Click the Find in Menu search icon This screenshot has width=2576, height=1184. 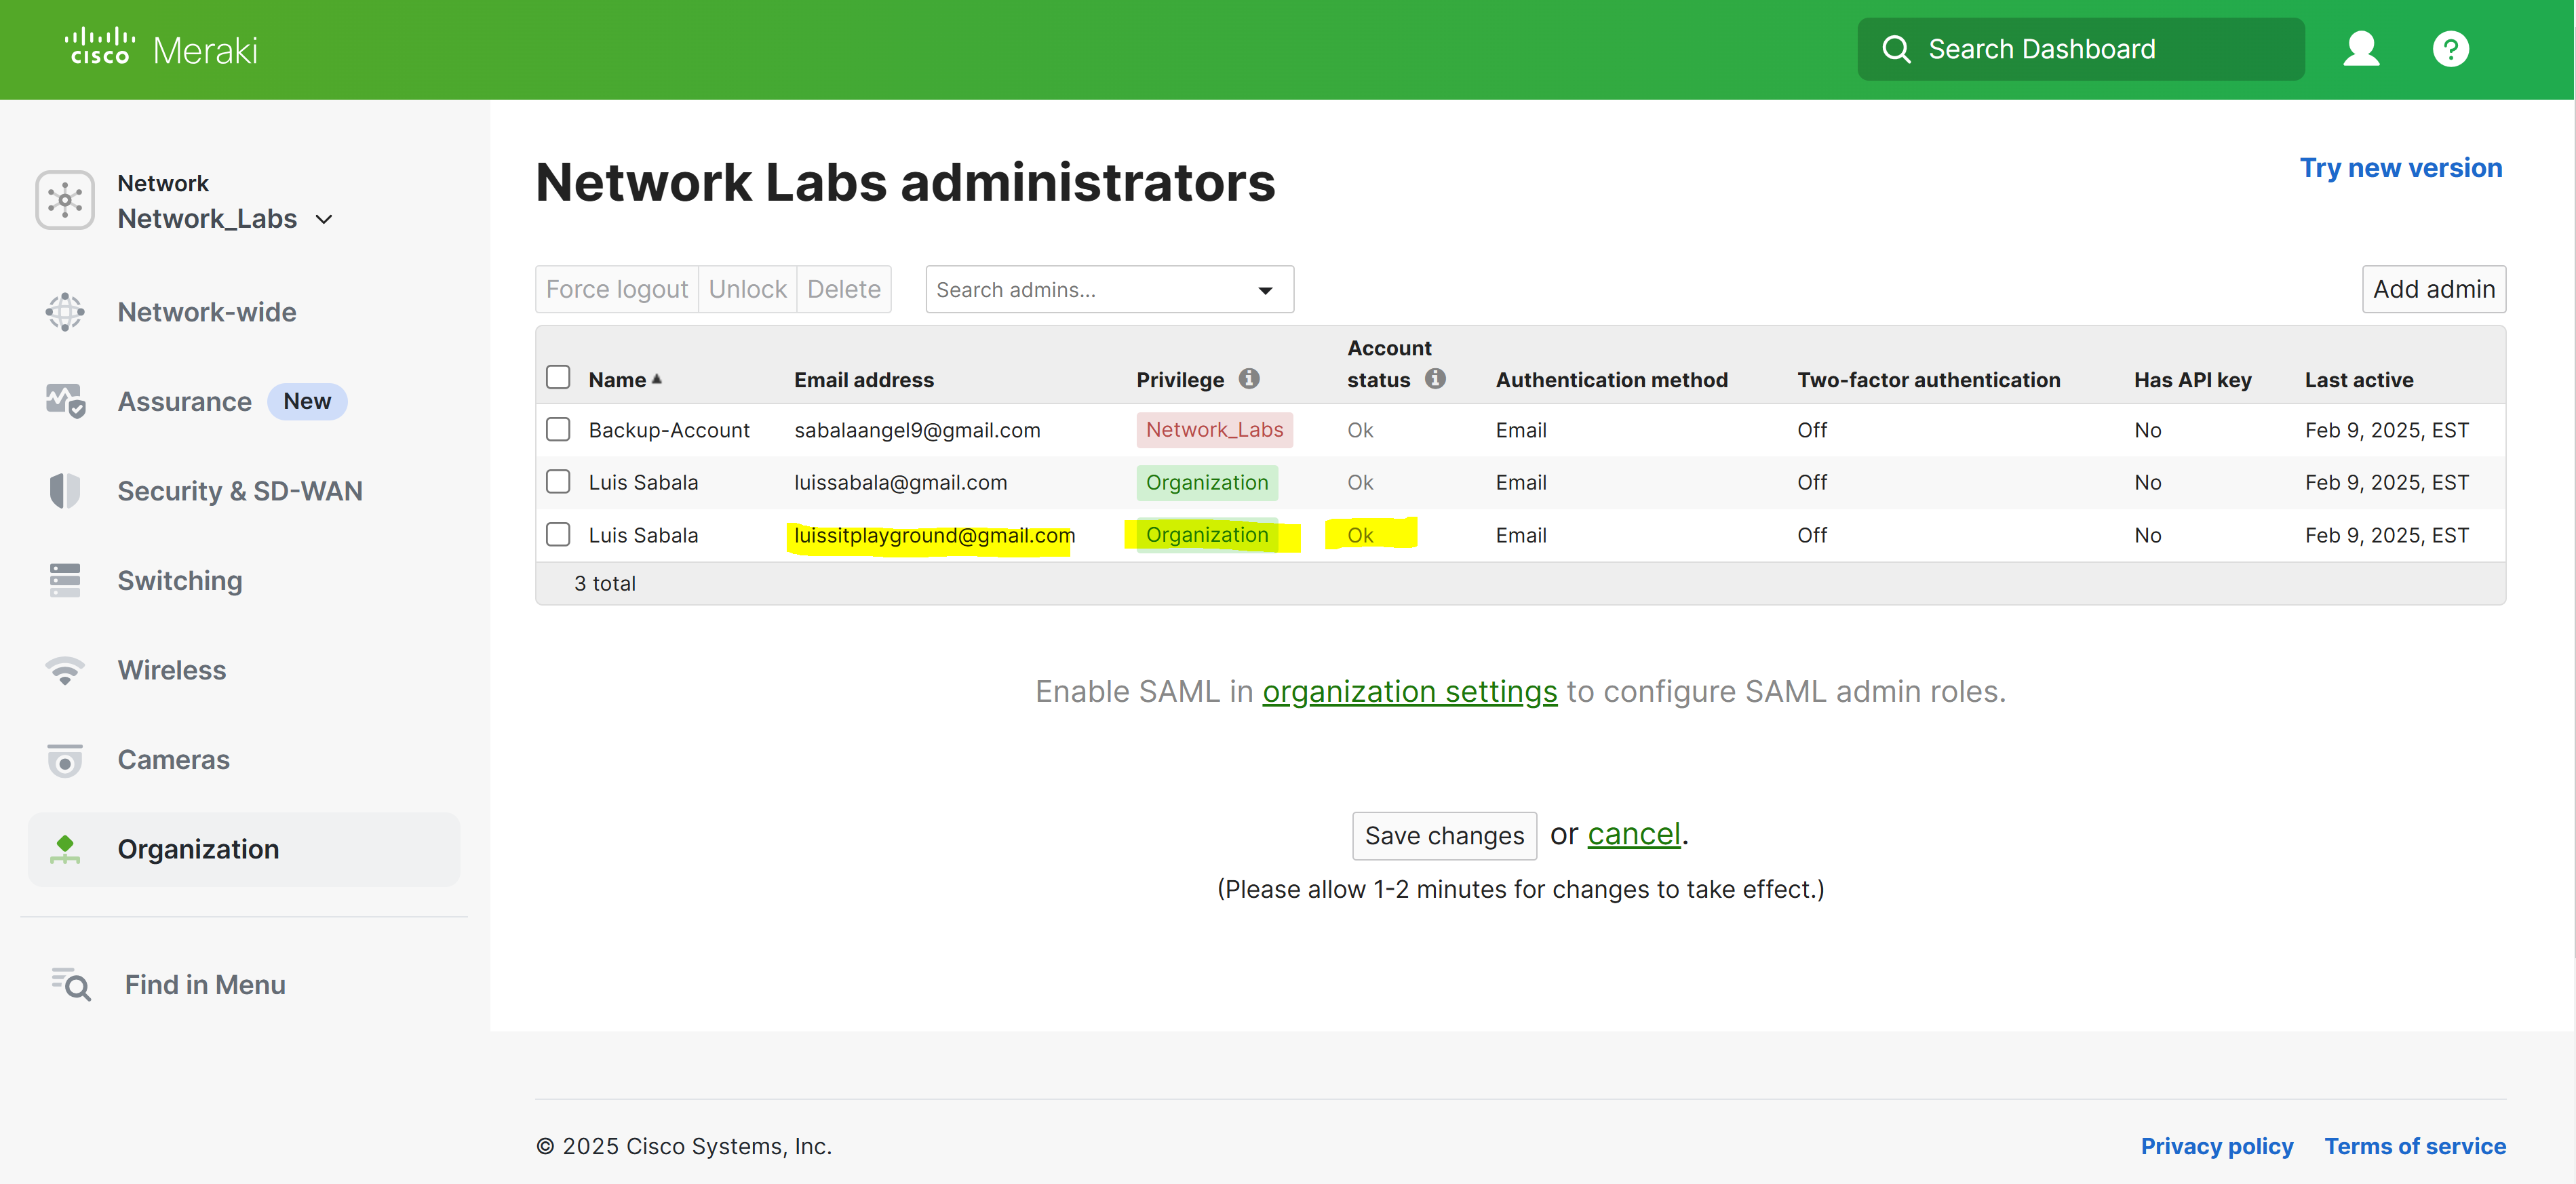tap(71, 985)
